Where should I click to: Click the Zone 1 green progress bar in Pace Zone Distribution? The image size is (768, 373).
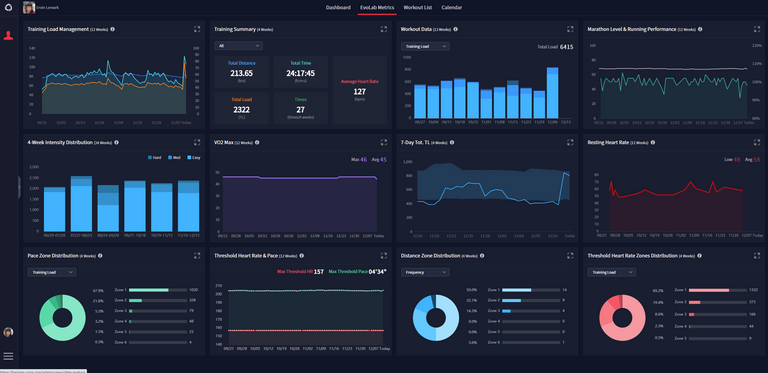158,290
